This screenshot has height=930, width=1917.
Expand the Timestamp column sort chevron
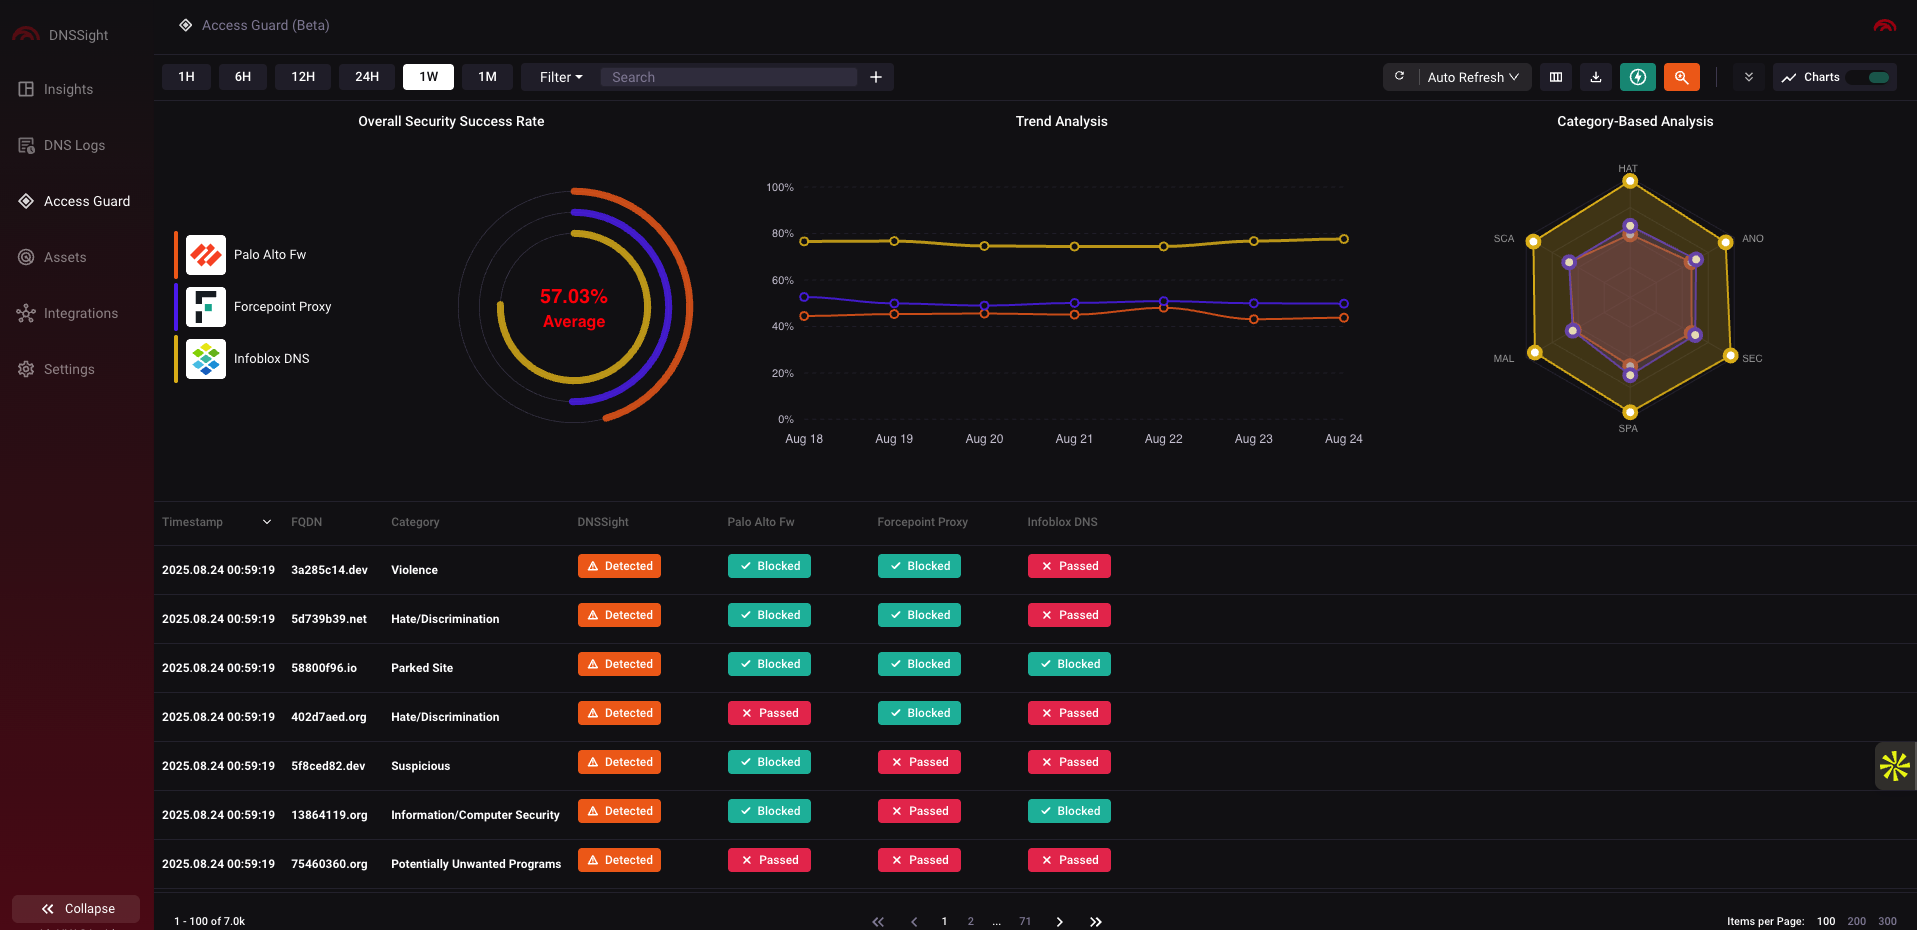click(x=265, y=521)
